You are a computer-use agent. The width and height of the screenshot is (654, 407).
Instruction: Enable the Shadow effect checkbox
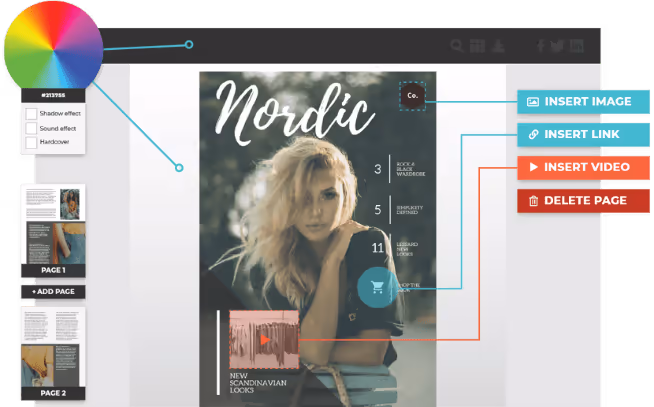(x=31, y=113)
